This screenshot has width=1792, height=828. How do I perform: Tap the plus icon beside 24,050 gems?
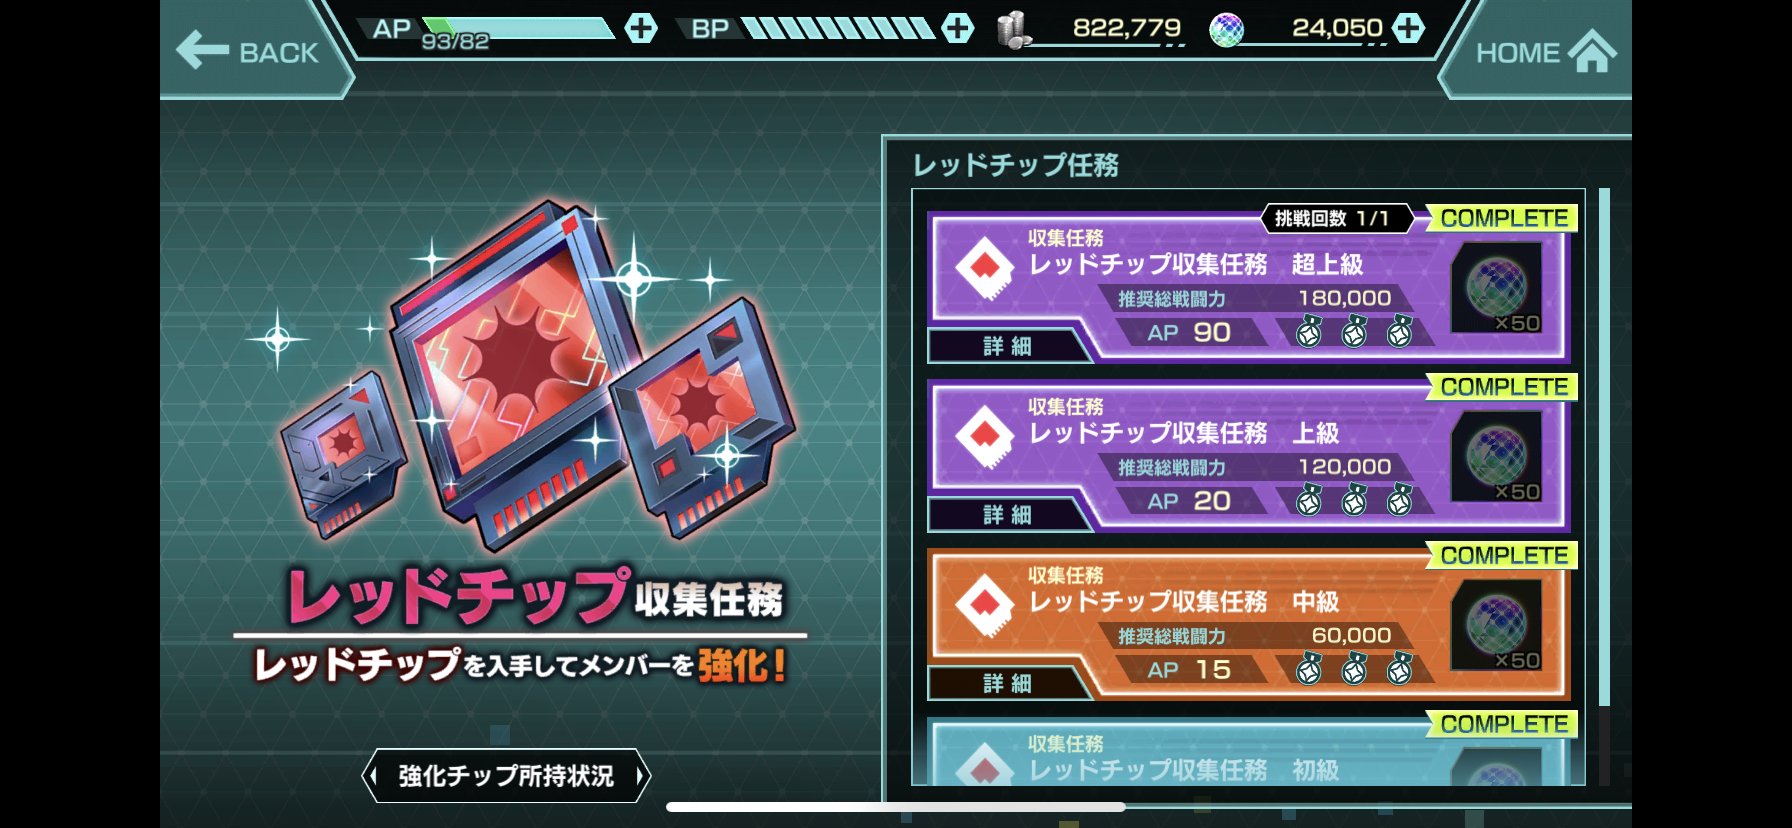tap(1409, 28)
